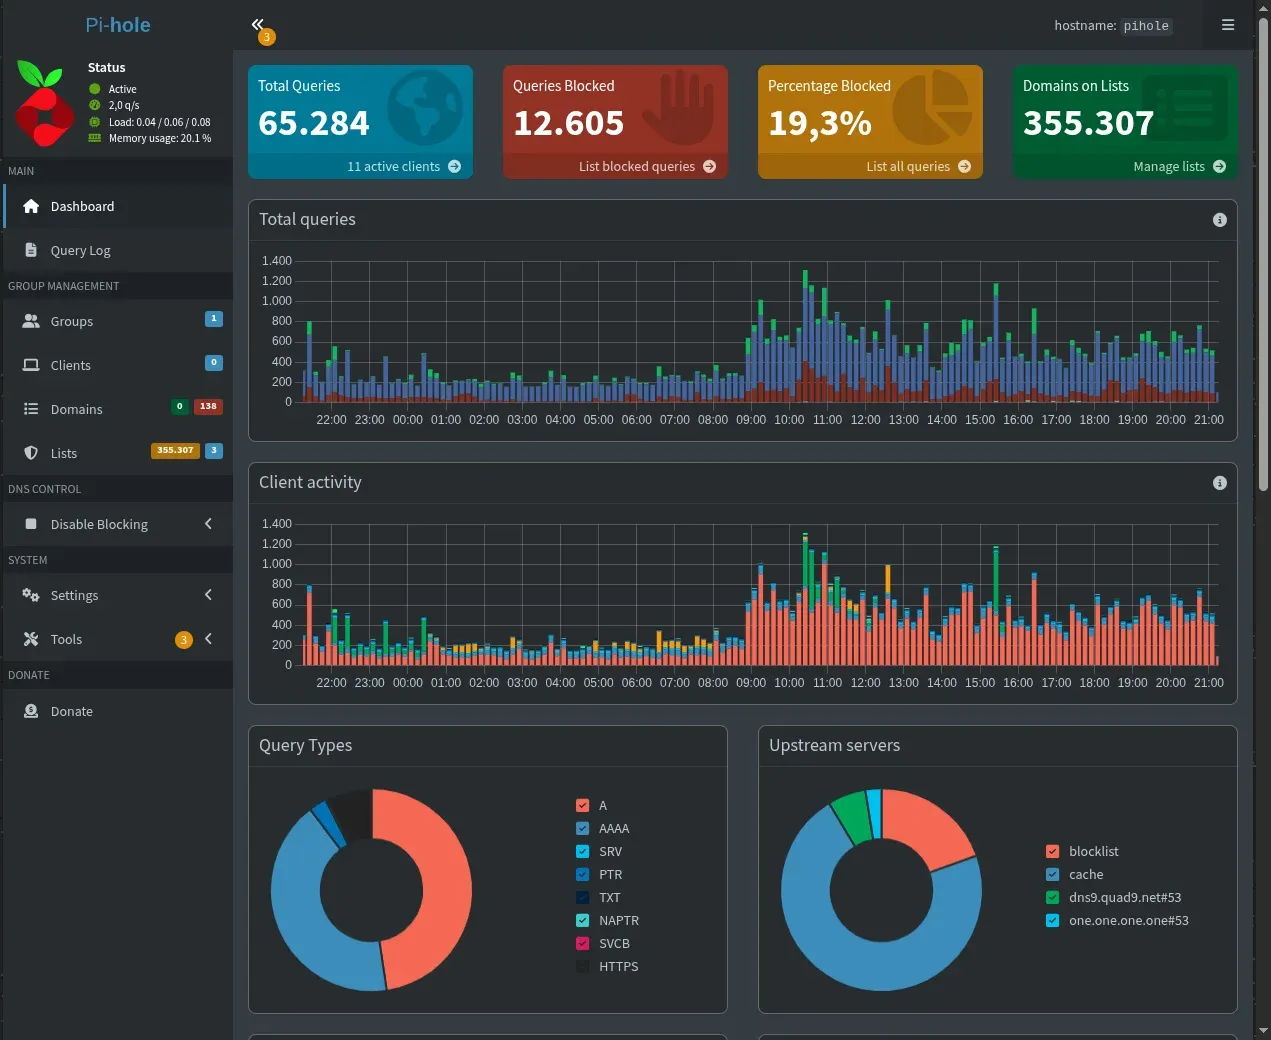The image size is (1271, 1040).
Task: Click the Settings gears icon
Action: tap(31, 595)
